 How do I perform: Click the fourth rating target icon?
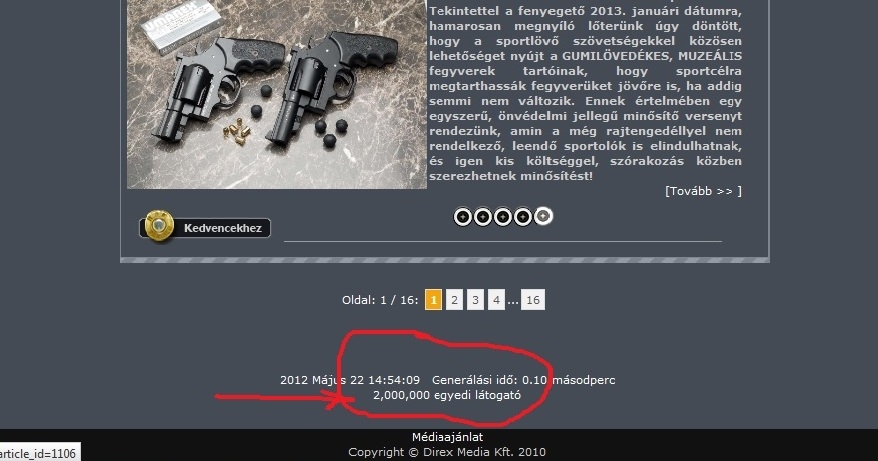pos(523,216)
